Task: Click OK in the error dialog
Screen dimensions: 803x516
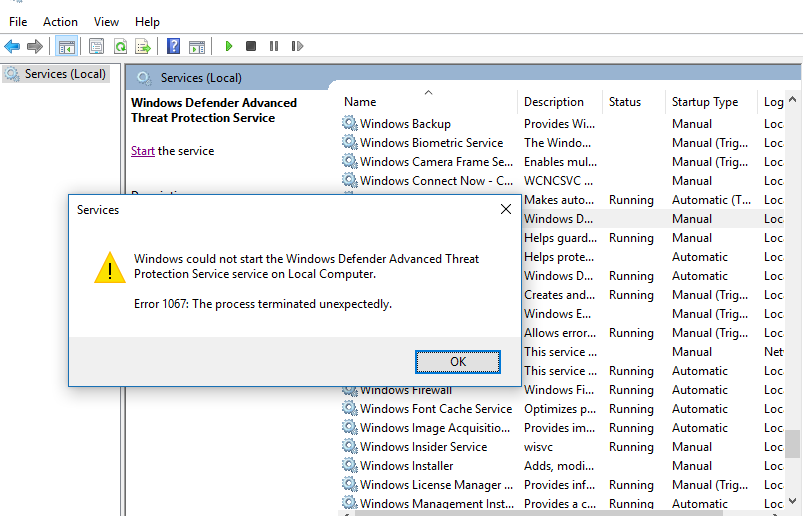Action: (x=458, y=361)
